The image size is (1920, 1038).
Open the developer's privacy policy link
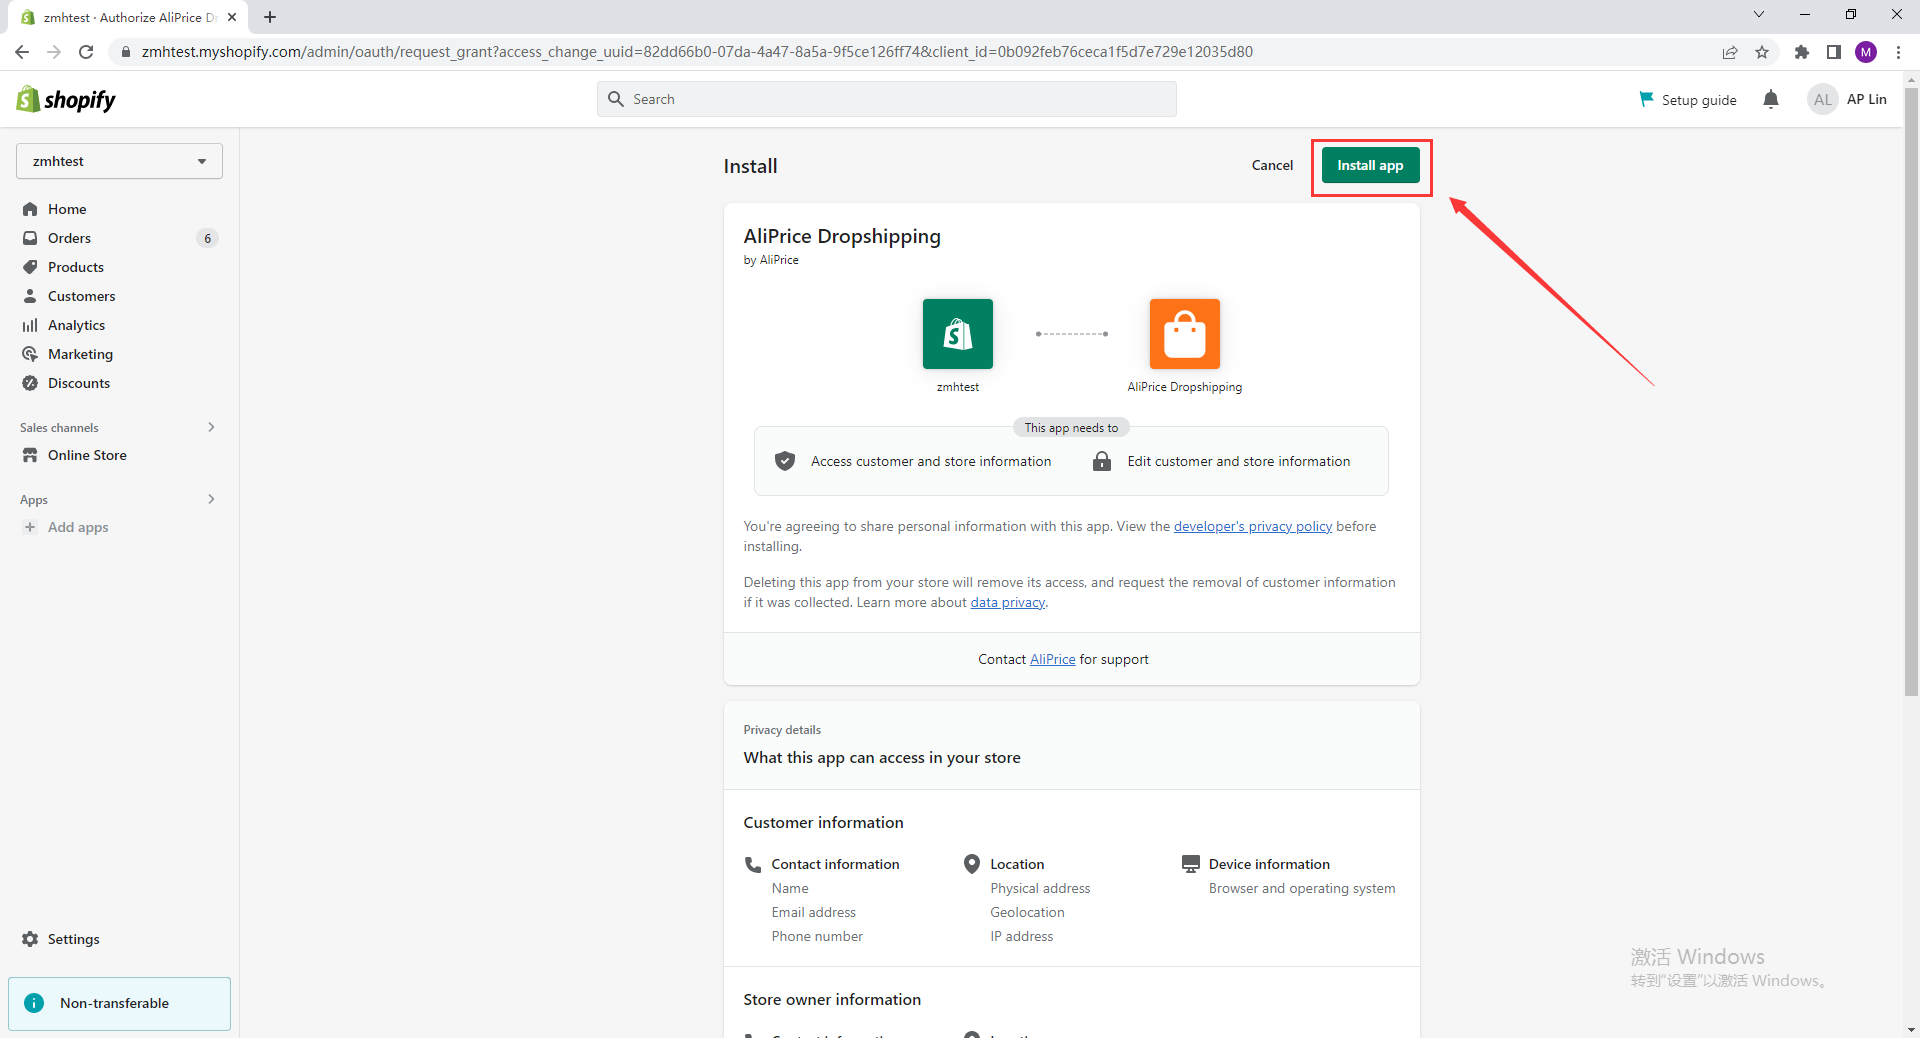[1253, 526]
